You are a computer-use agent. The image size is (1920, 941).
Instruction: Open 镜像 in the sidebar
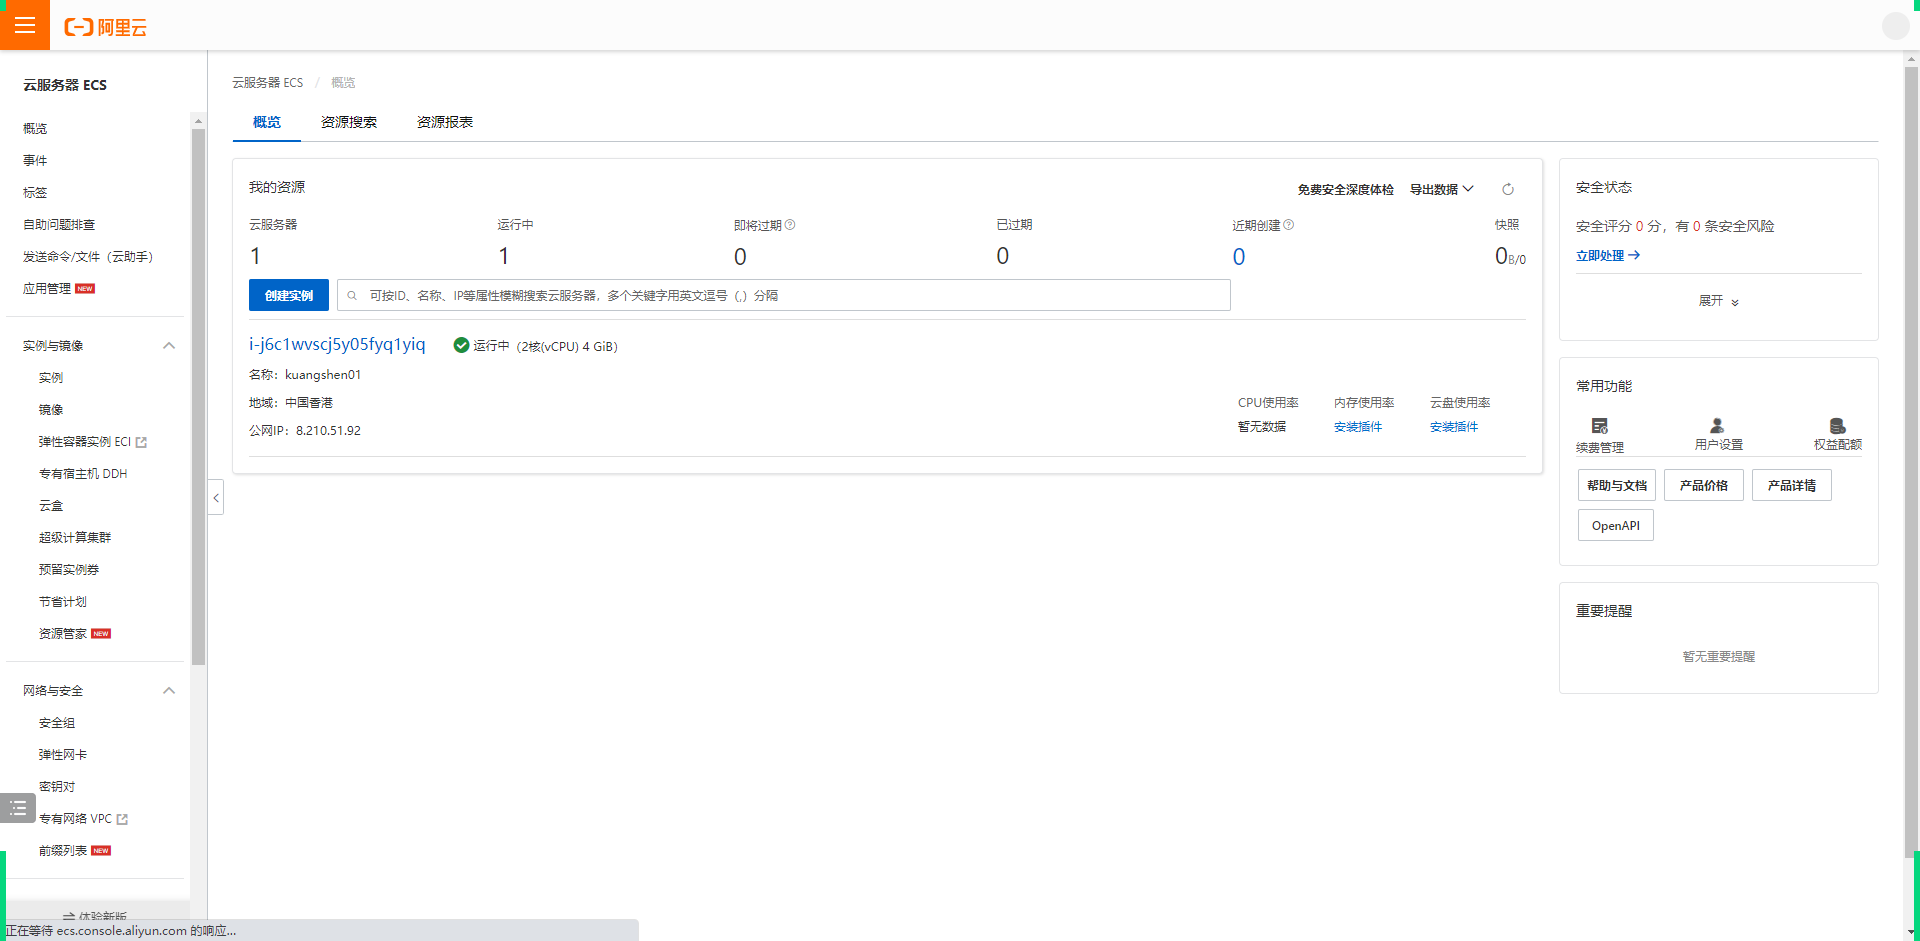click(x=51, y=409)
